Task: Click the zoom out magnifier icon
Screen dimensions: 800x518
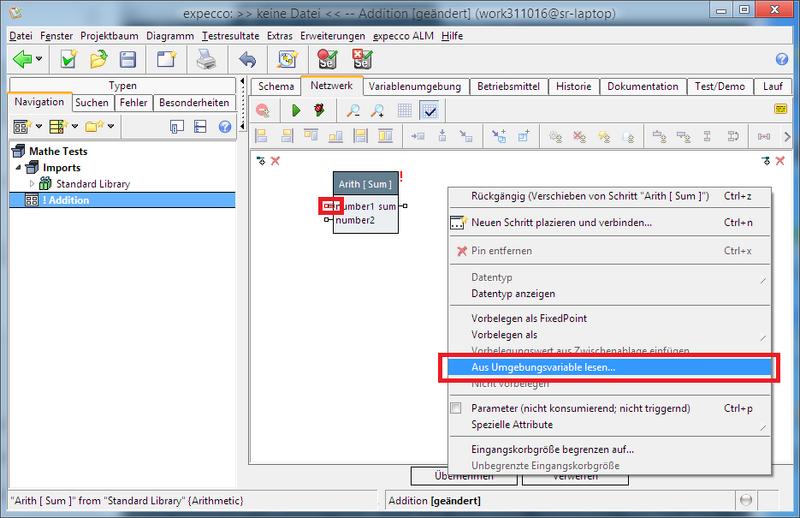Action: [x=353, y=110]
